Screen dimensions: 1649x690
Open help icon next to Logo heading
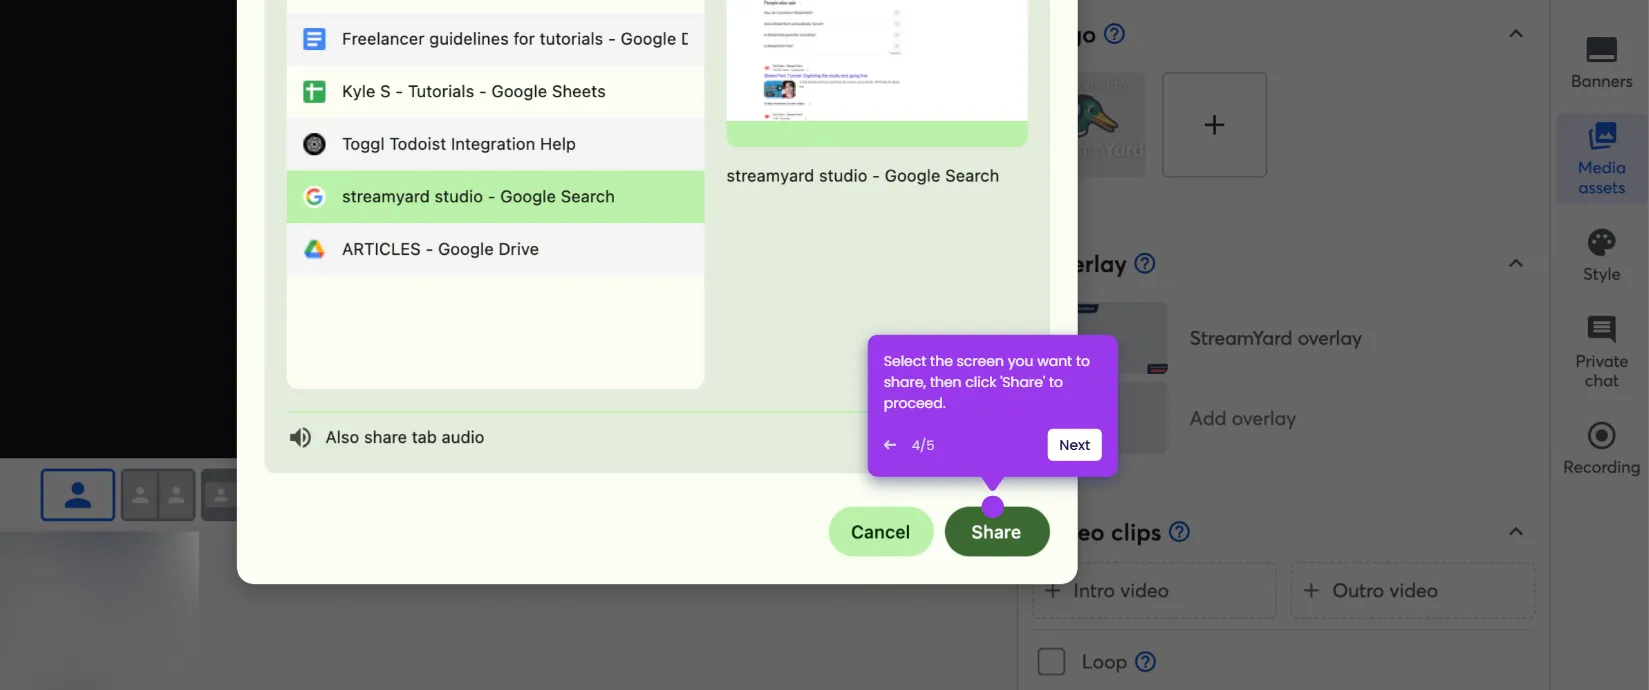(1114, 34)
